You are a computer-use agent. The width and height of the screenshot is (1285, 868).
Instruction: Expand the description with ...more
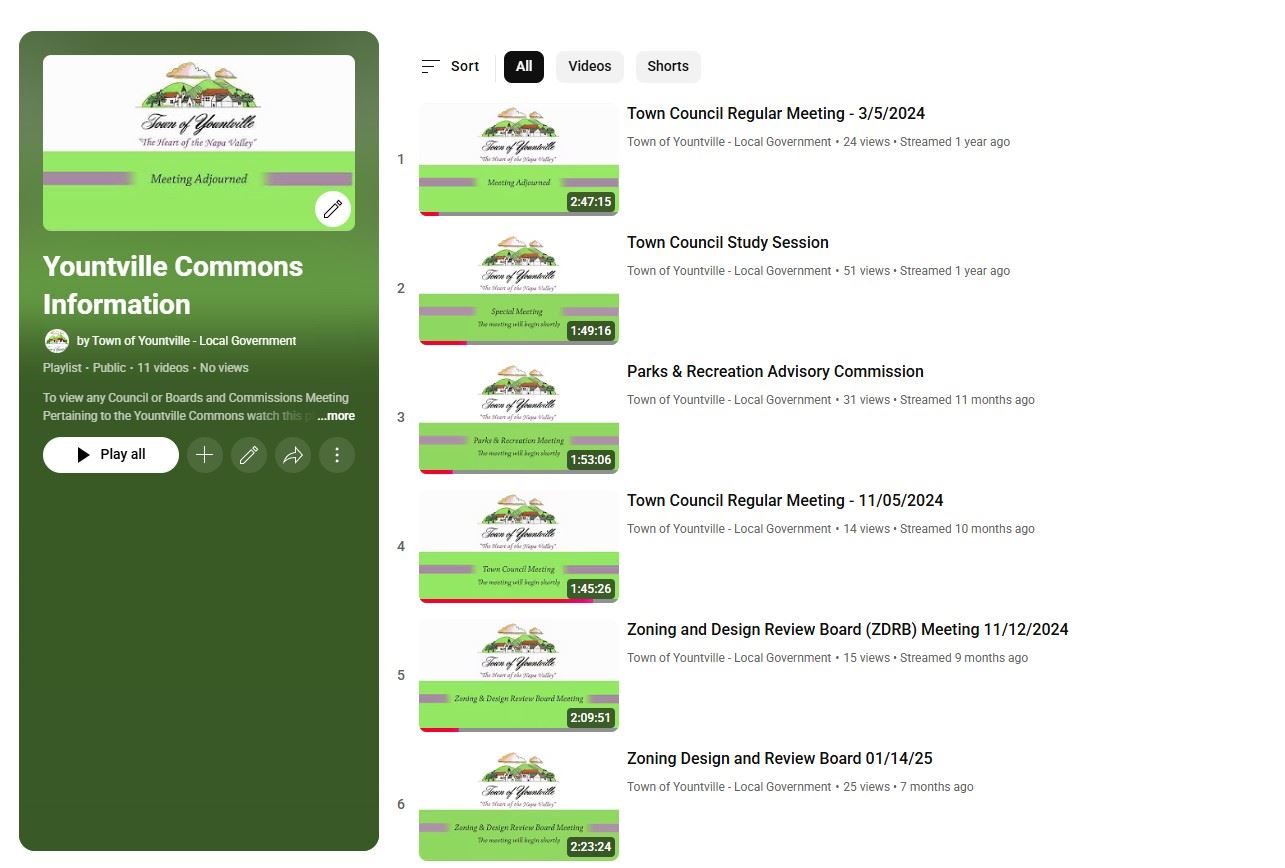coord(336,416)
